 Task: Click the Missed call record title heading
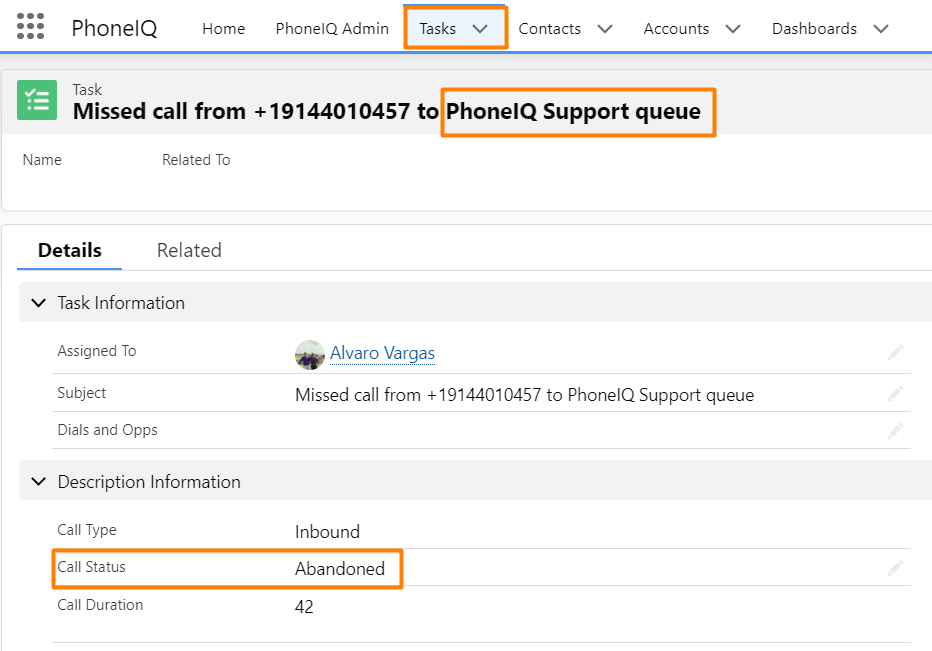click(x=387, y=111)
